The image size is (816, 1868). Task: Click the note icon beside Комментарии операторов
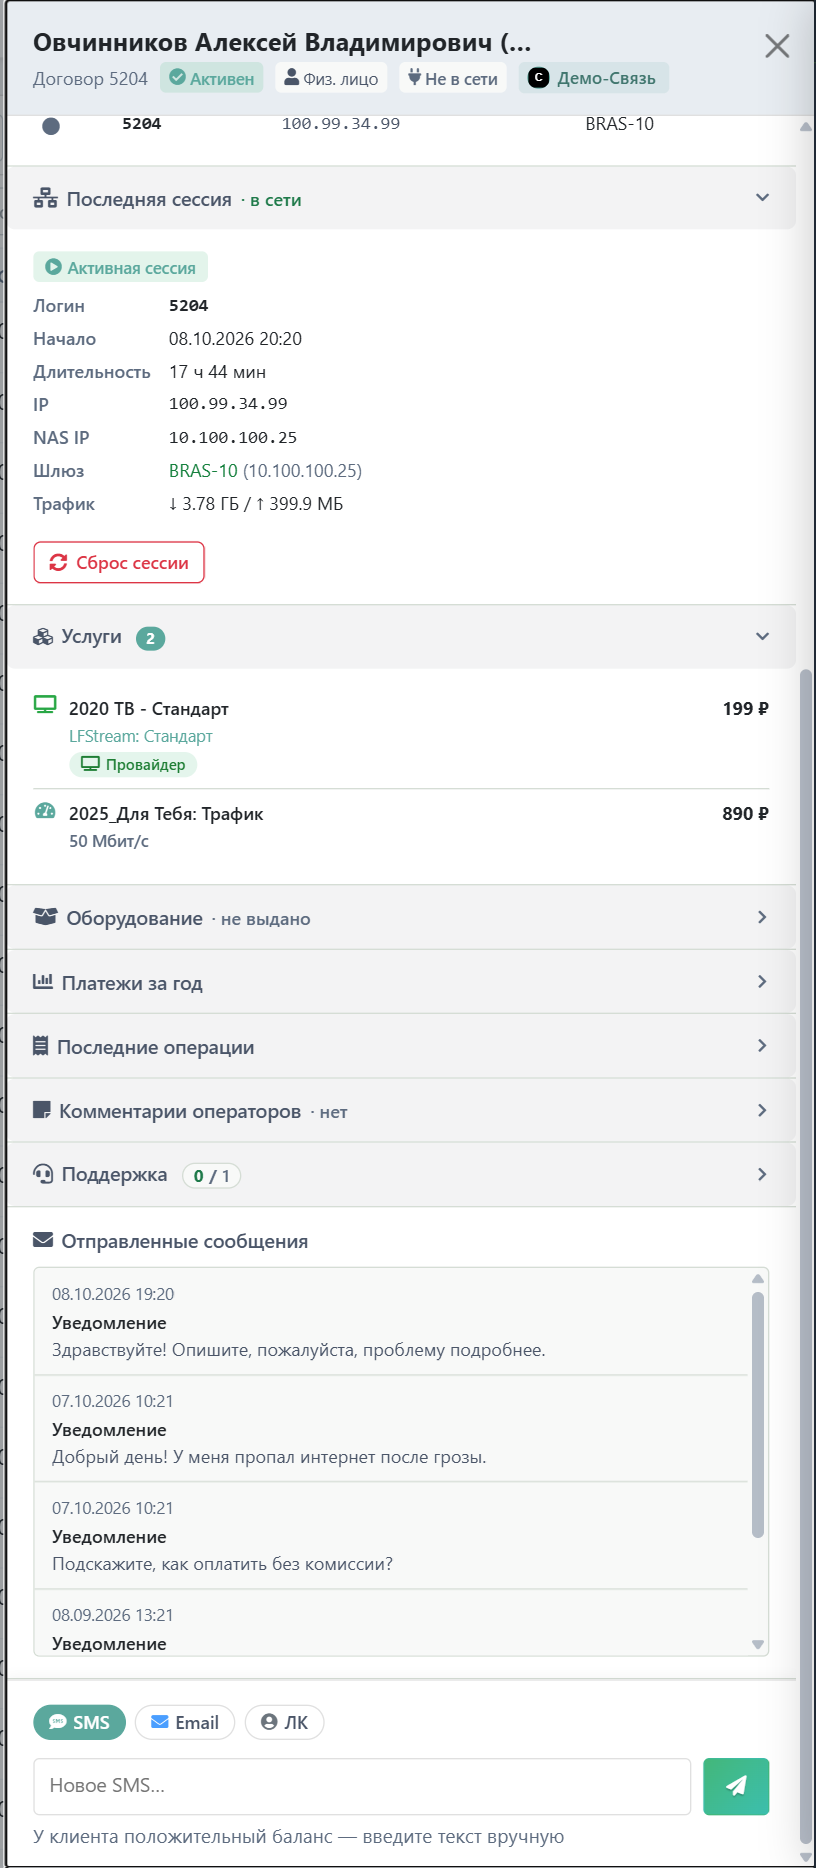42,1110
